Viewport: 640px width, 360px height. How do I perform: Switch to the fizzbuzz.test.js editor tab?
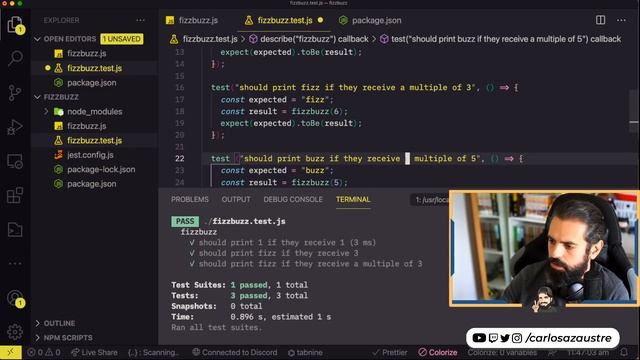(284, 20)
